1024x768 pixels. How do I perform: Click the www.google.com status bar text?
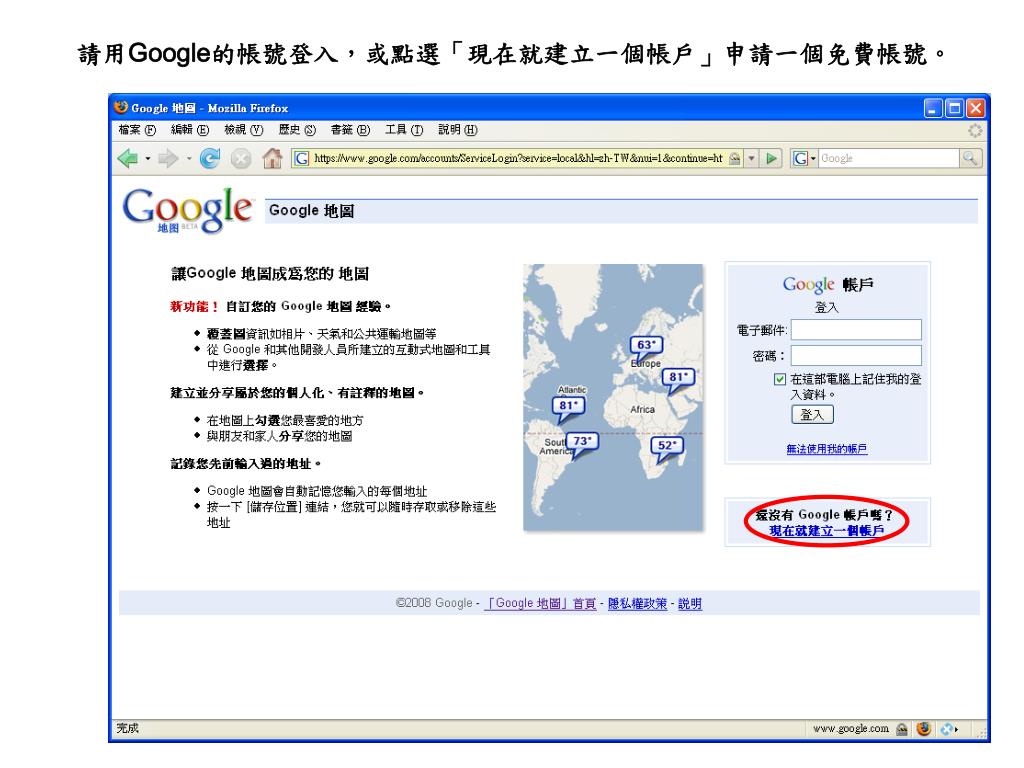(851, 729)
